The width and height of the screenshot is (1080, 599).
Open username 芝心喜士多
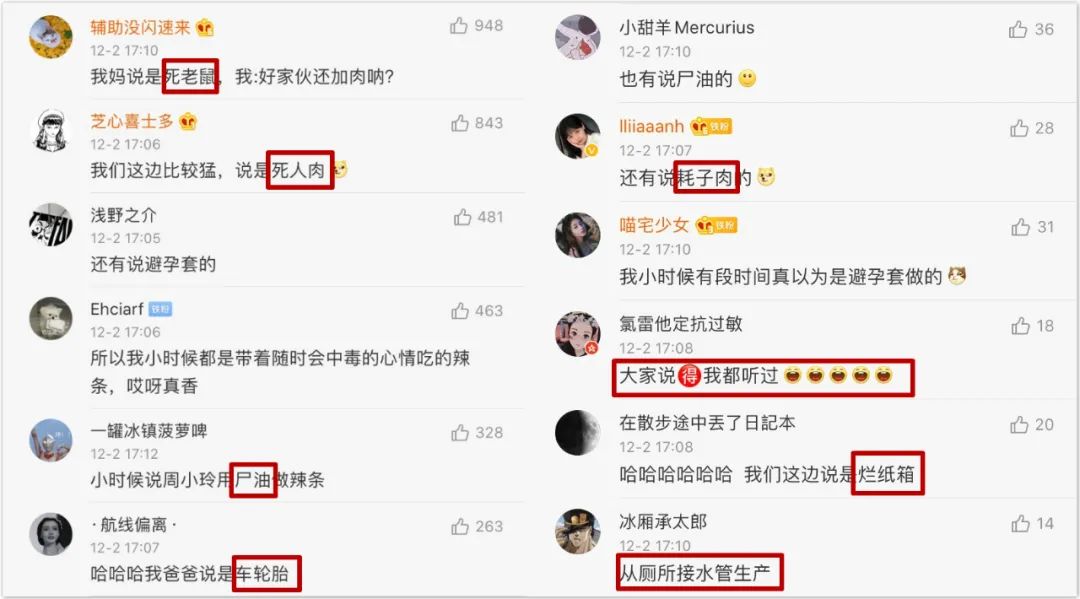(x=132, y=122)
